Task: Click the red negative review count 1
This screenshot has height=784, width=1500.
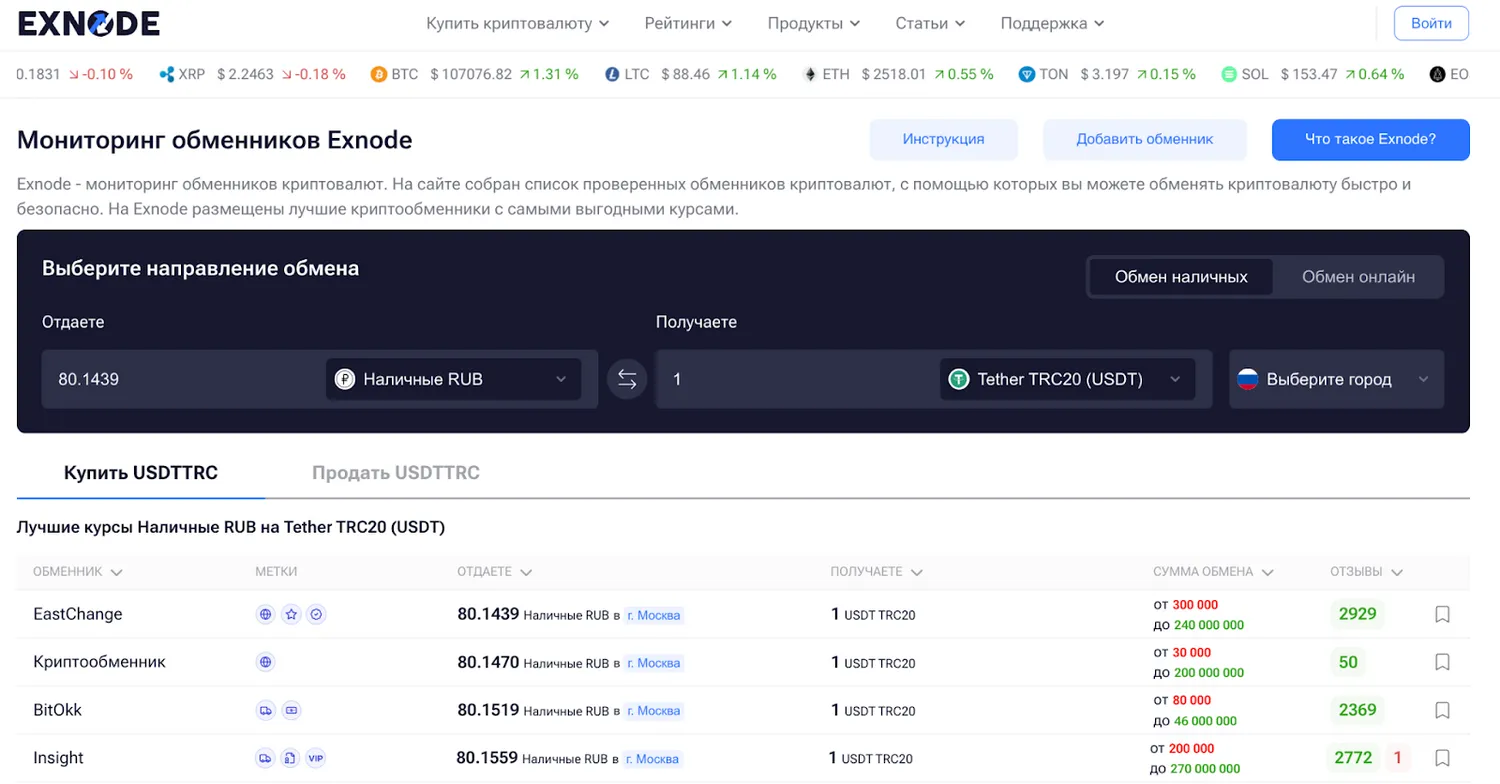Action: [x=1398, y=758]
